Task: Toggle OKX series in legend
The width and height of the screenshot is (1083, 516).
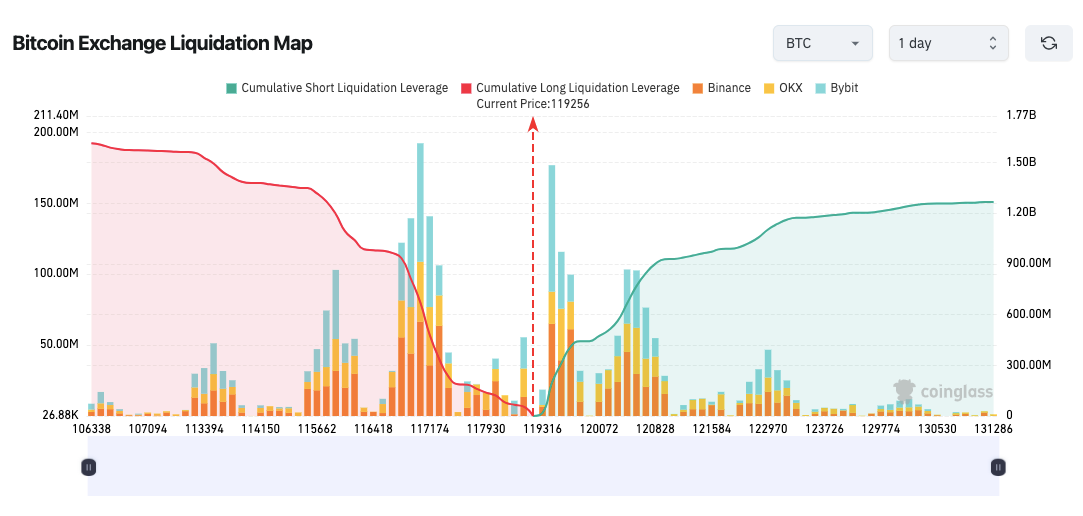Action: click(x=790, y=88)
